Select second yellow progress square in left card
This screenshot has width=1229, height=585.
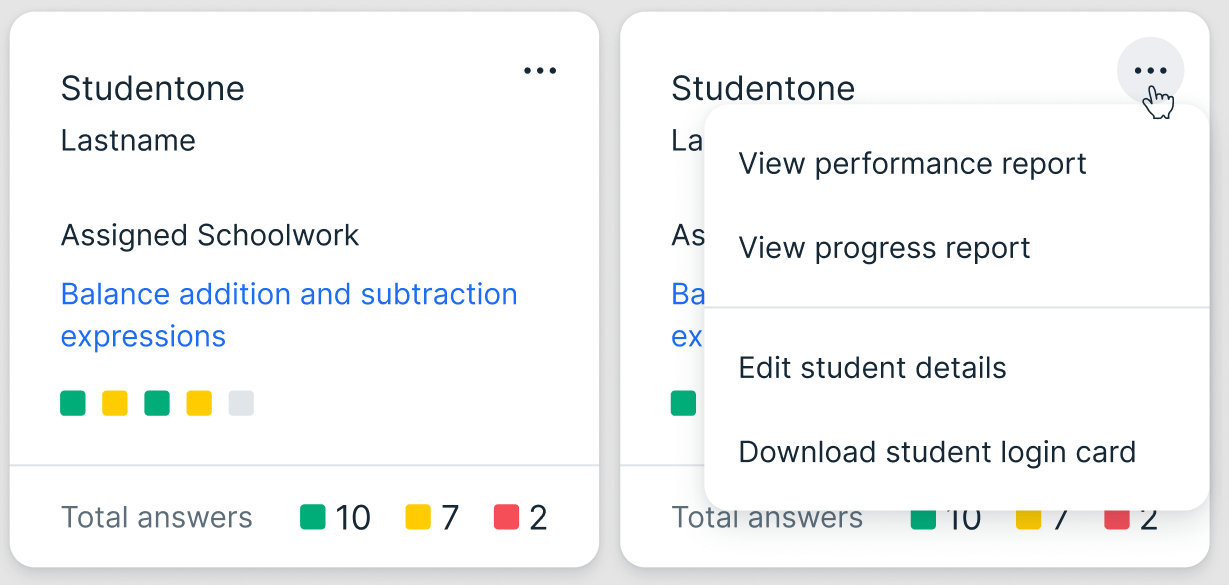coord(199,403)
